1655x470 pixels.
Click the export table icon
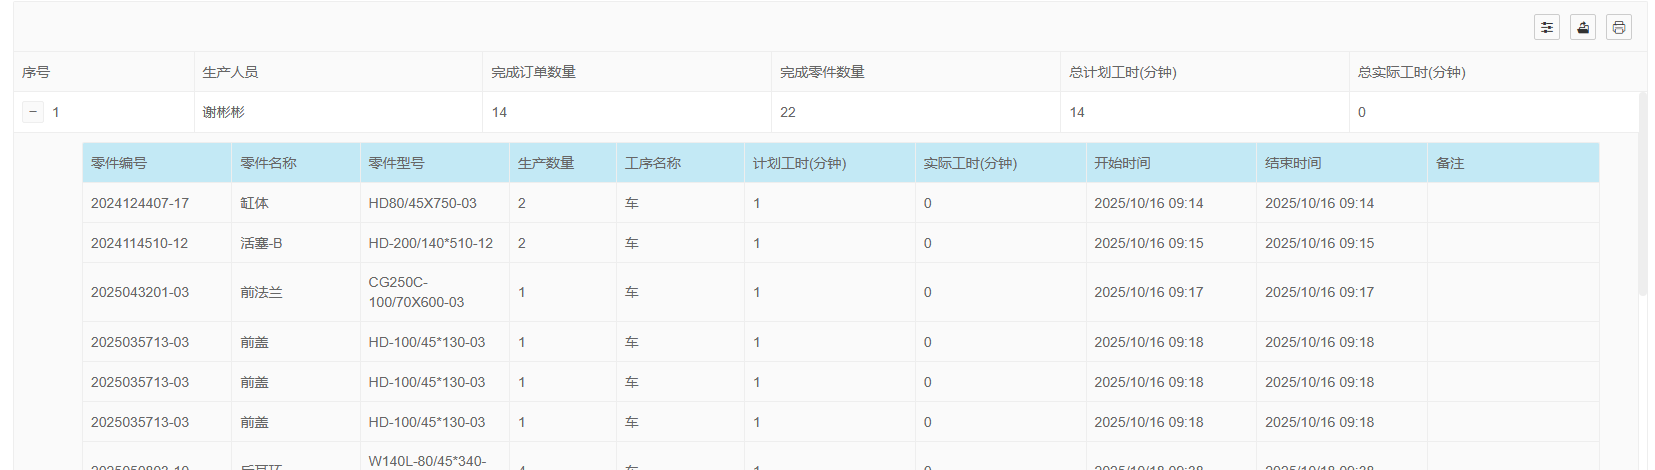[x=1582, y=27]
